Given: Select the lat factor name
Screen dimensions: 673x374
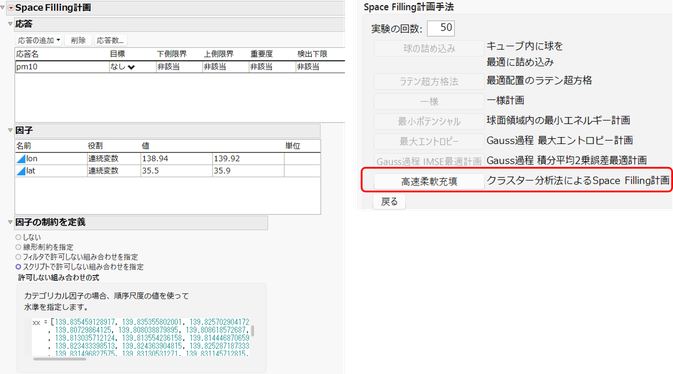Looking at the screenshot, I should point(31,171).
